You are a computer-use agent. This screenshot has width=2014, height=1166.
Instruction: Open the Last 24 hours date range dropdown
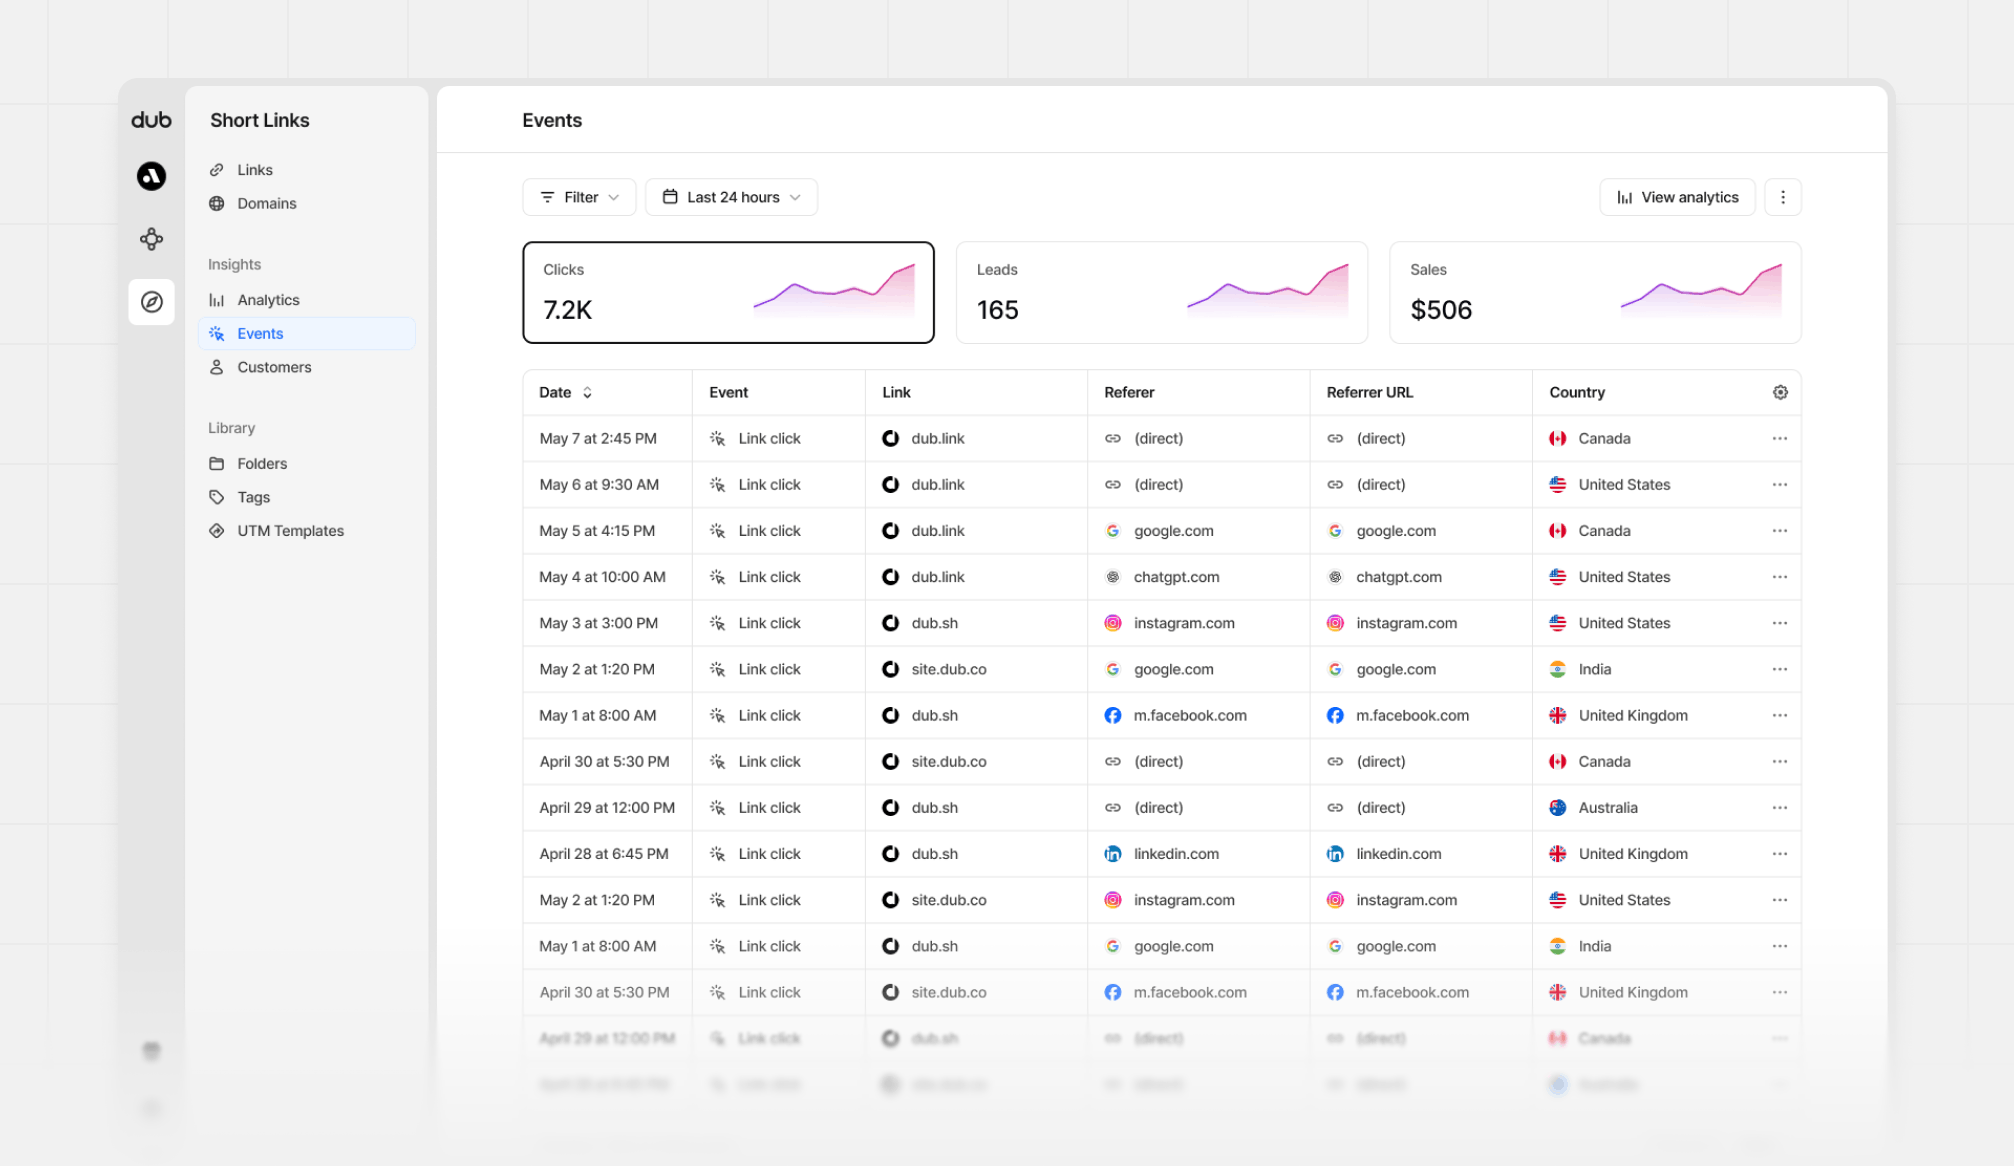pyautogui.click(x=731, y=197)
